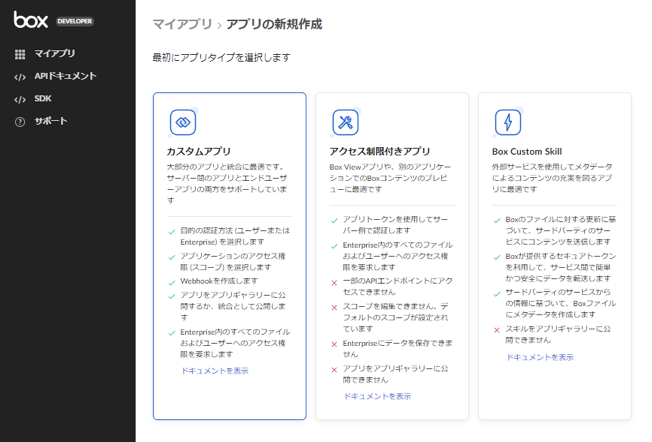Click the Webhookを作成します feature line
The image size is (652, 442).
(219, 281)
